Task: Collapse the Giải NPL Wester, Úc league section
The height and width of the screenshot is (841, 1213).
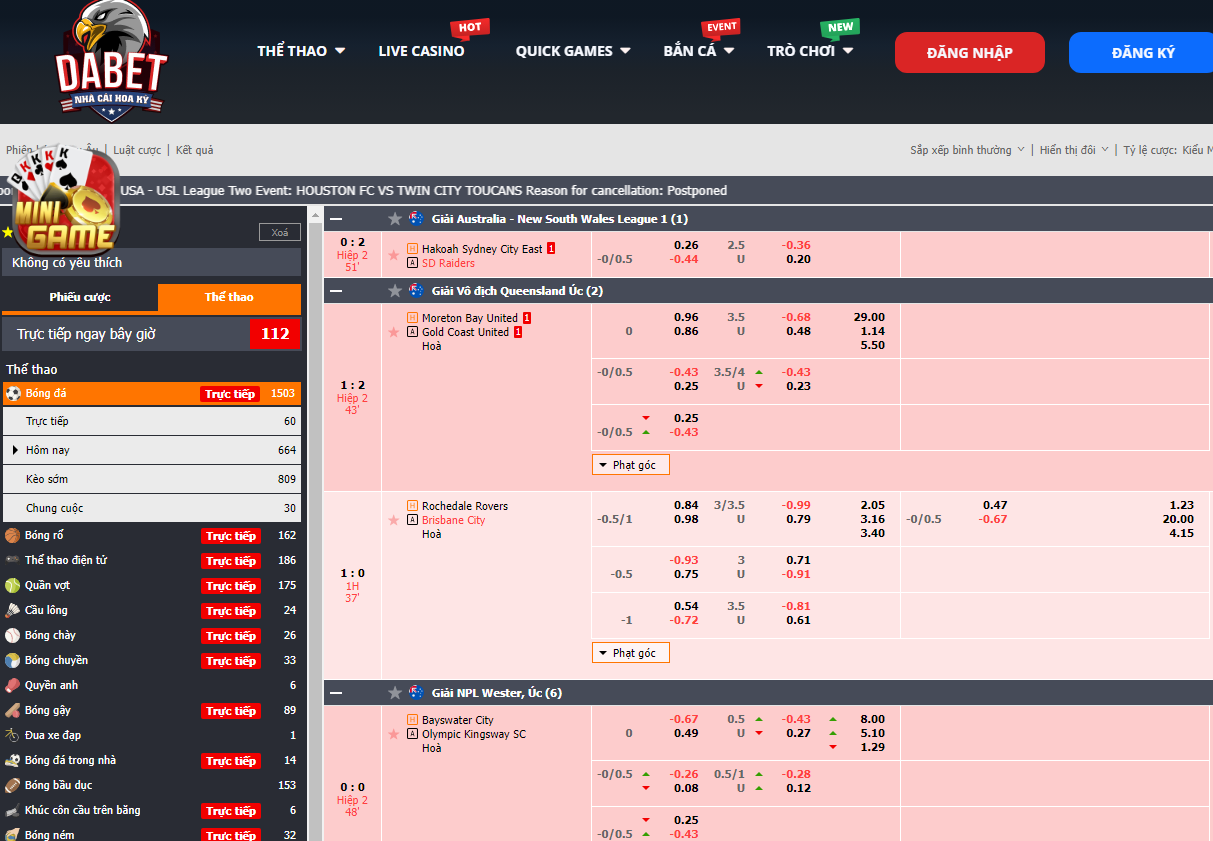Action: point(336,693)
